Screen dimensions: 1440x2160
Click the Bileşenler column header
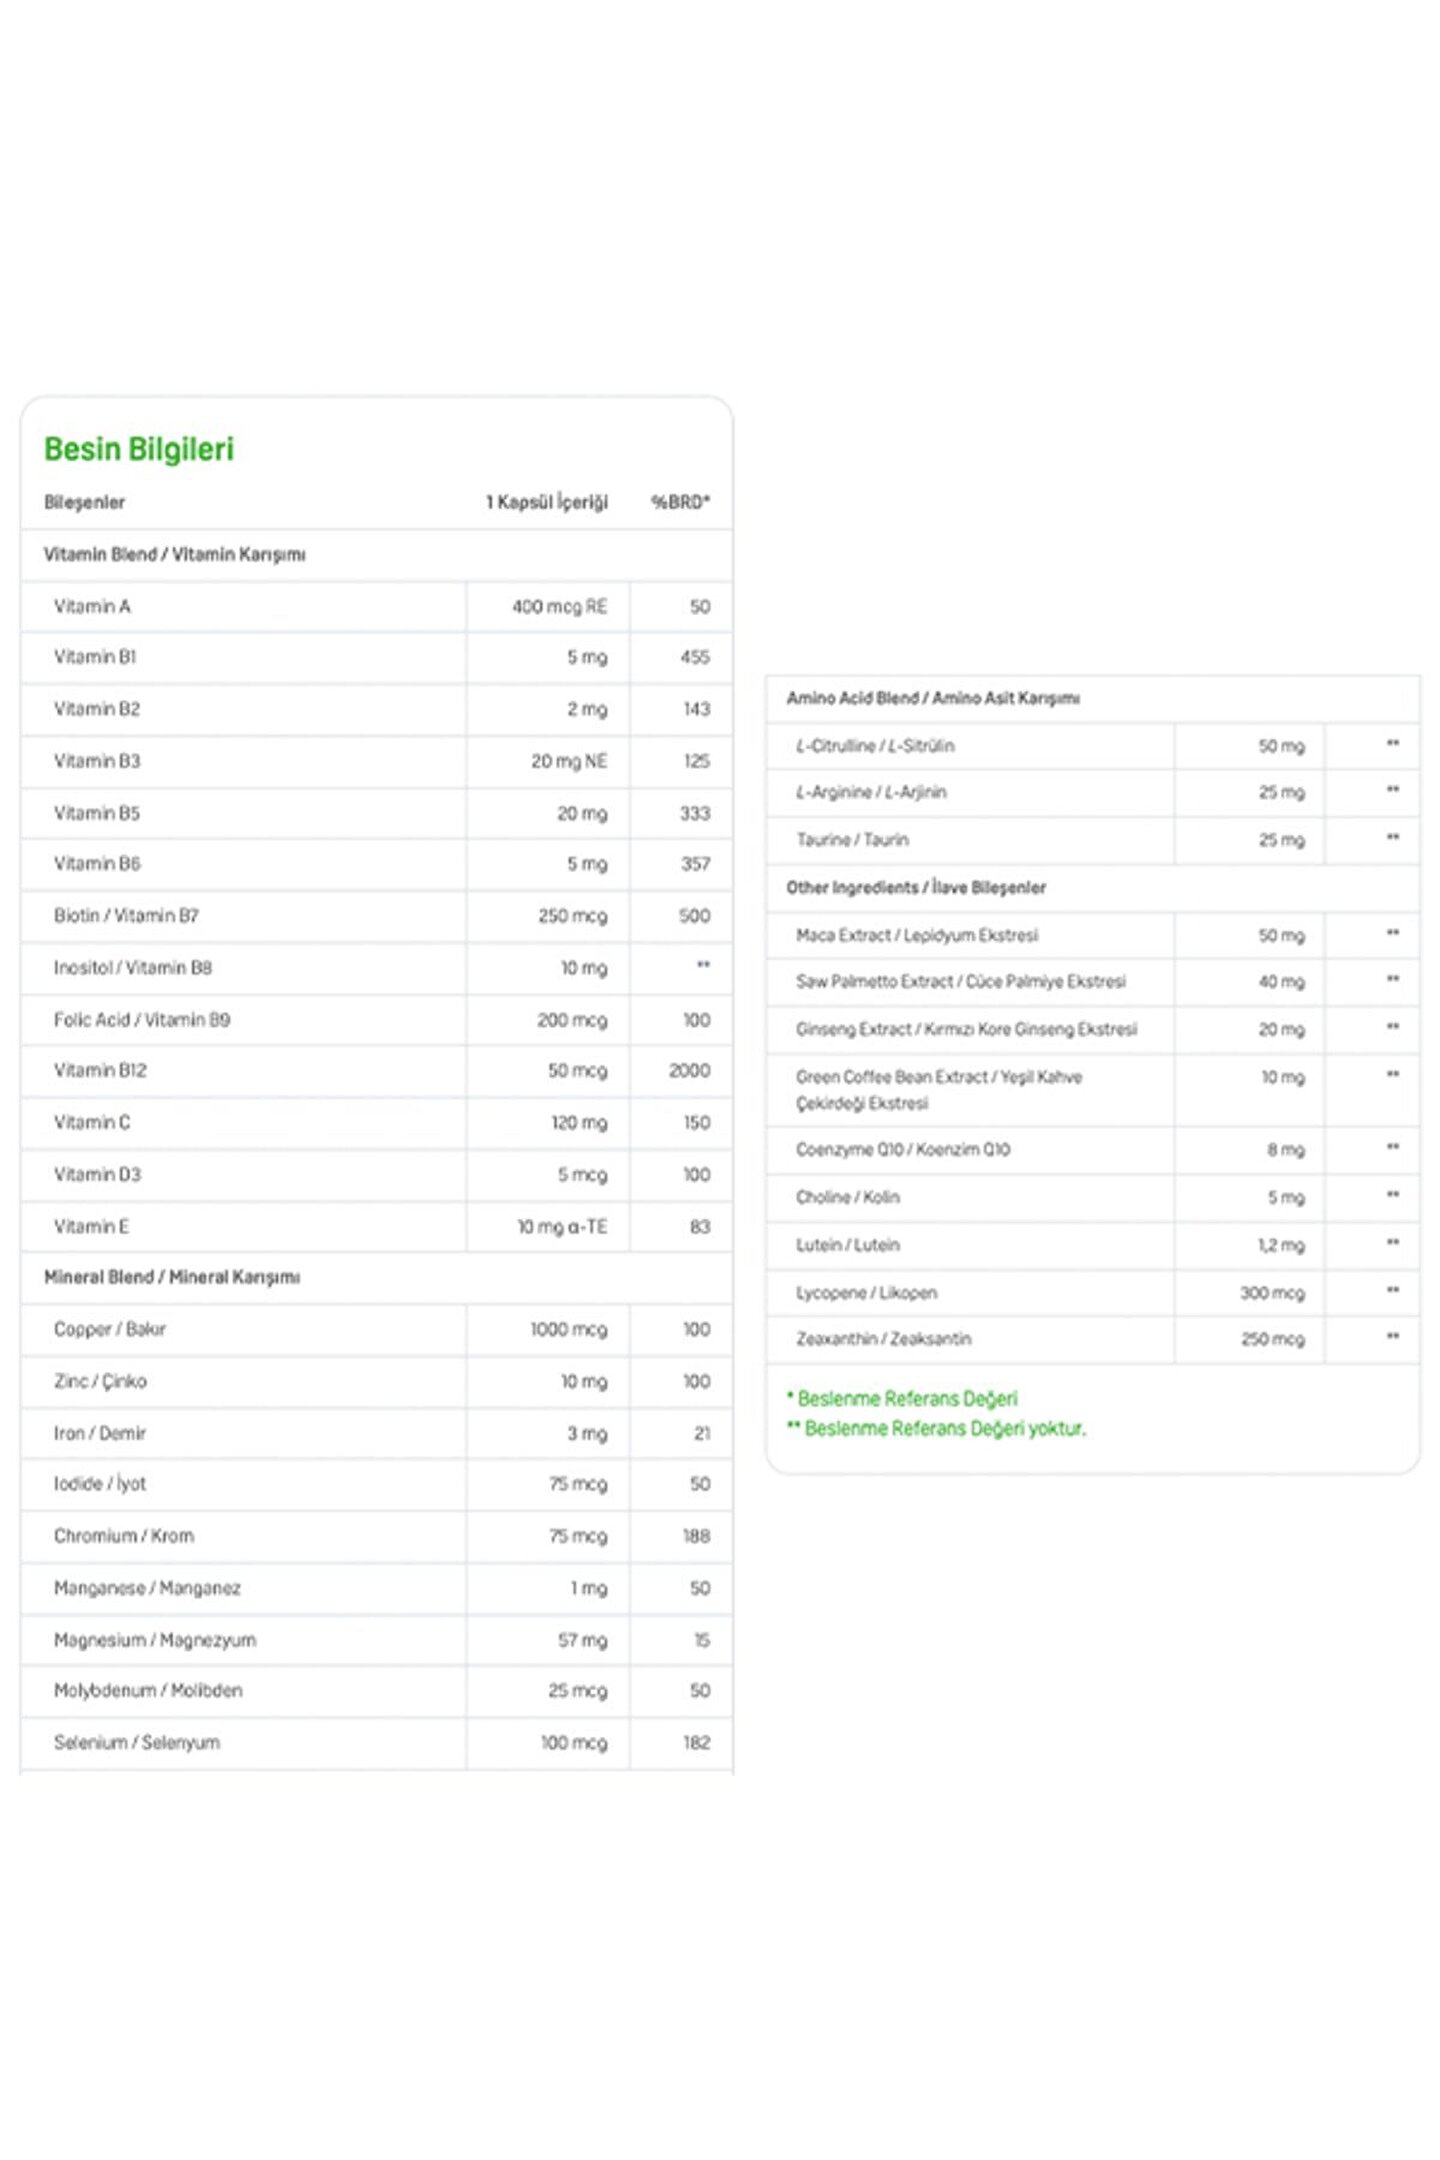[84, 502]
